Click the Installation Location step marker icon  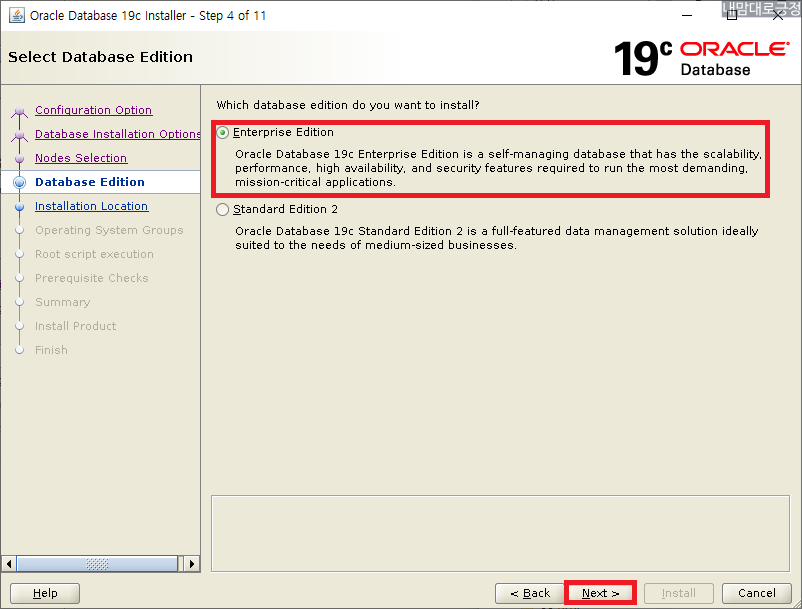19,207
